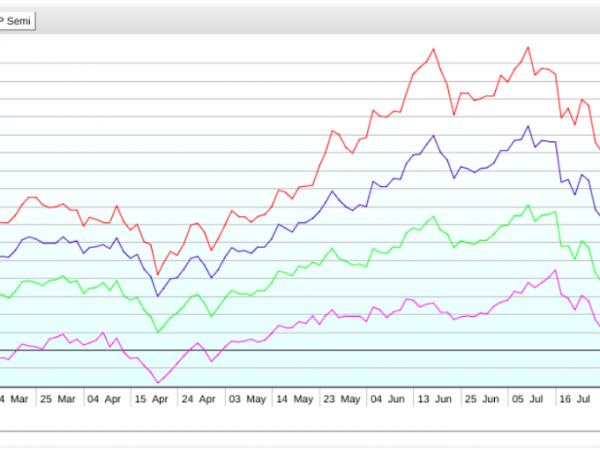The height and width of the screenshot is (450, 600).
Task: Click the 25 Jun date label
Action: (482, 399)
